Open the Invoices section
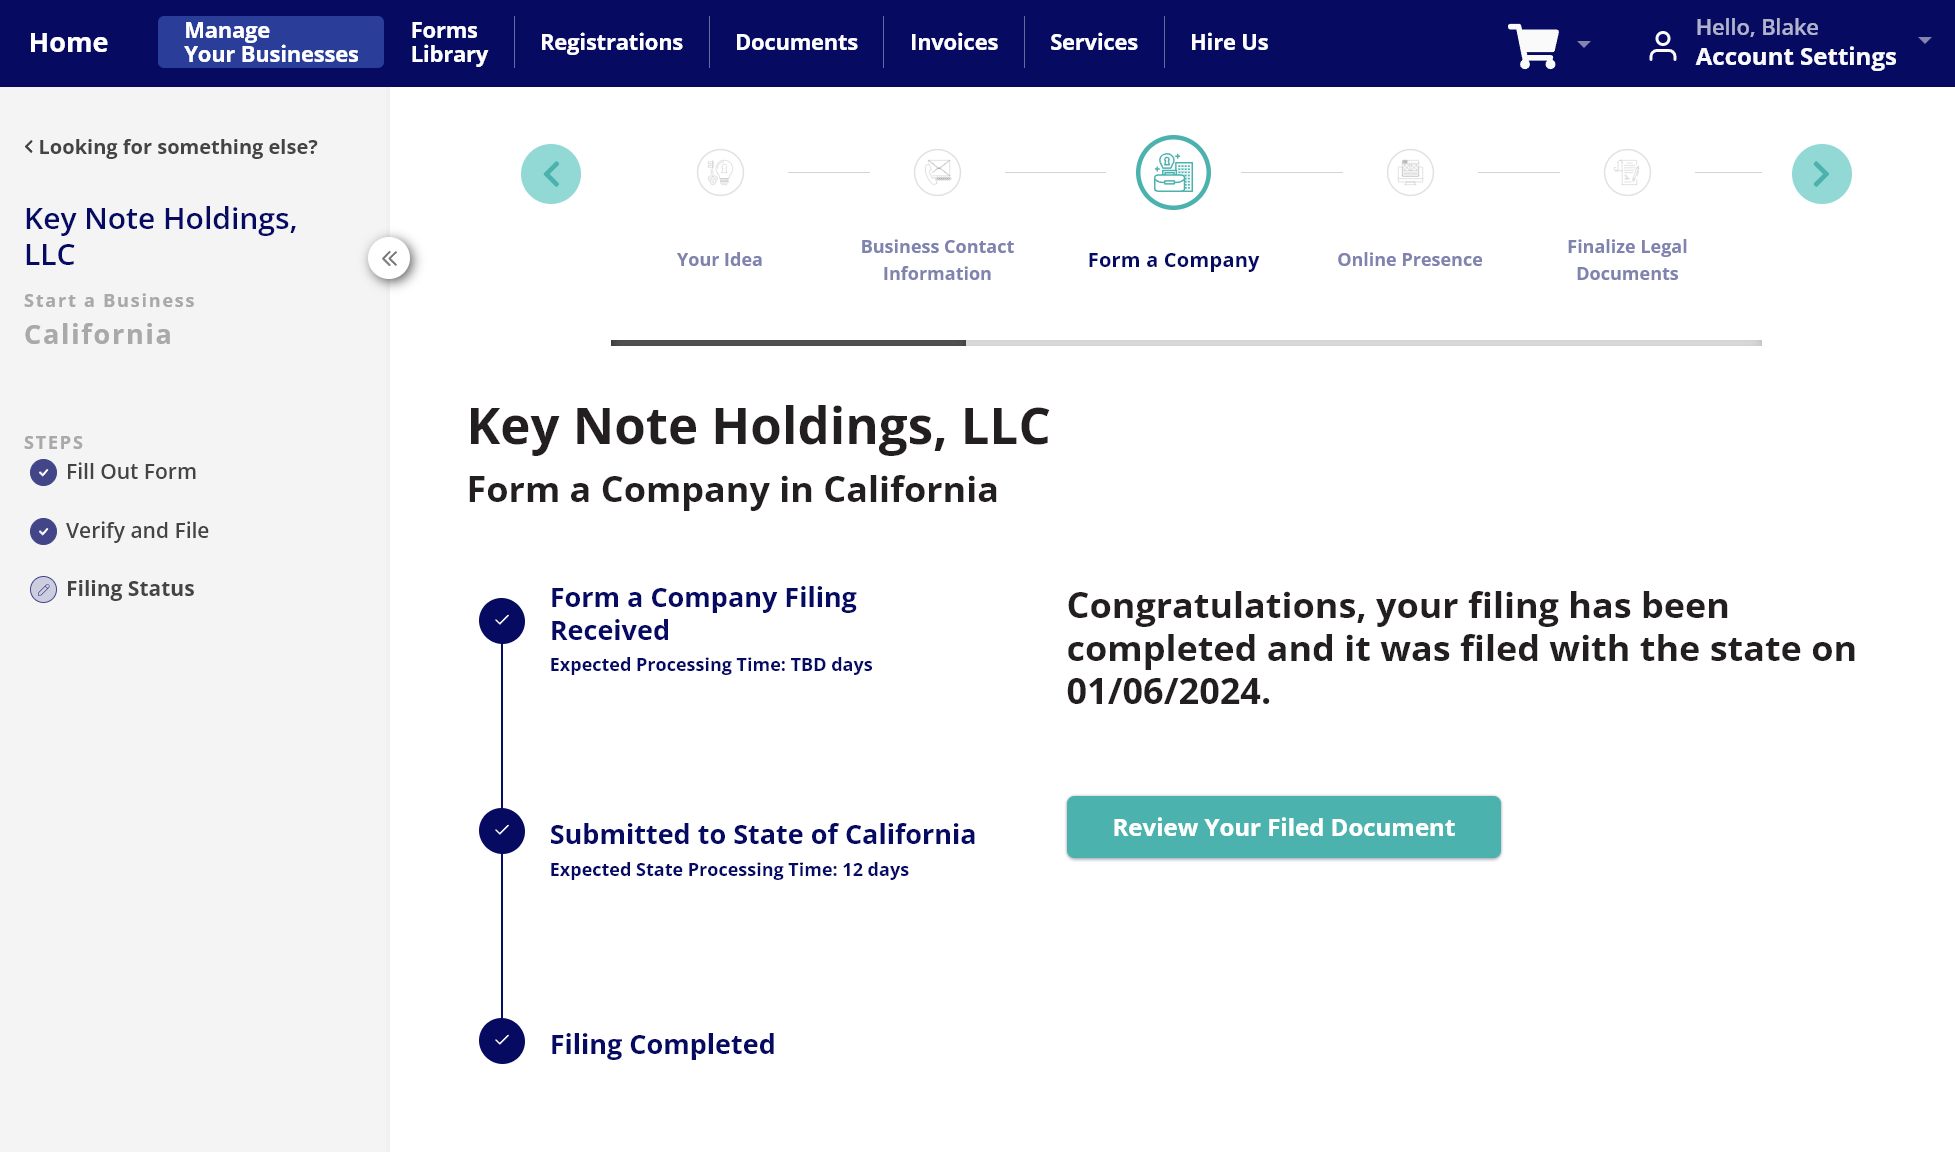 (953, 42)
